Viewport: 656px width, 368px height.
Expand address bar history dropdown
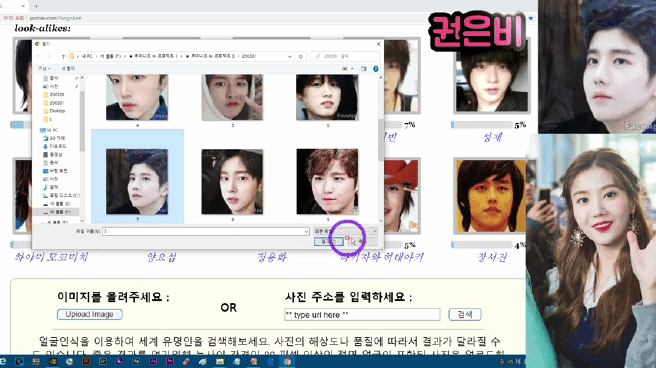click(x=290, y=56)
